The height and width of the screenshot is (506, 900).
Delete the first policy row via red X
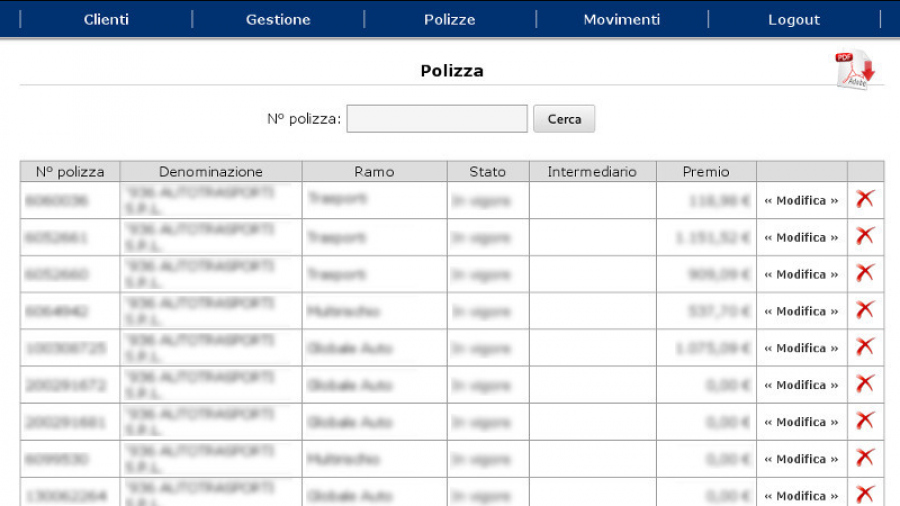pyautogui.click(x=865, y=199)
